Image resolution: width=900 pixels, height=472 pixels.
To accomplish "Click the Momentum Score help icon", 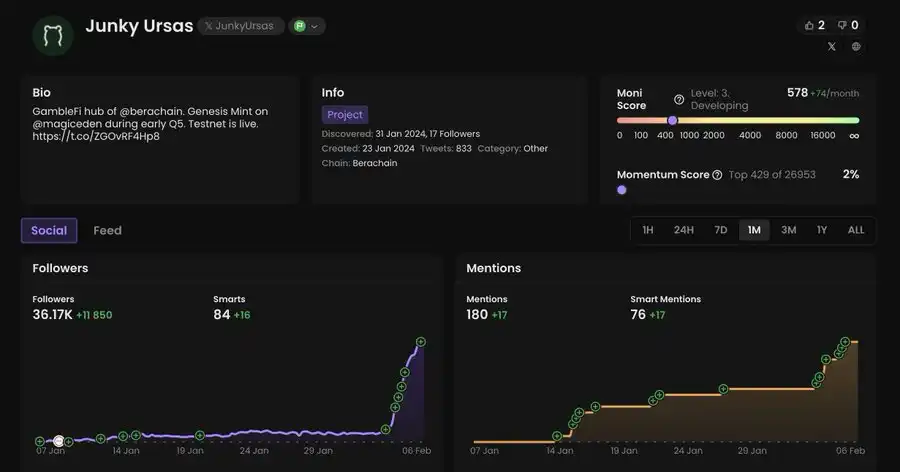I will pos(717,175).
